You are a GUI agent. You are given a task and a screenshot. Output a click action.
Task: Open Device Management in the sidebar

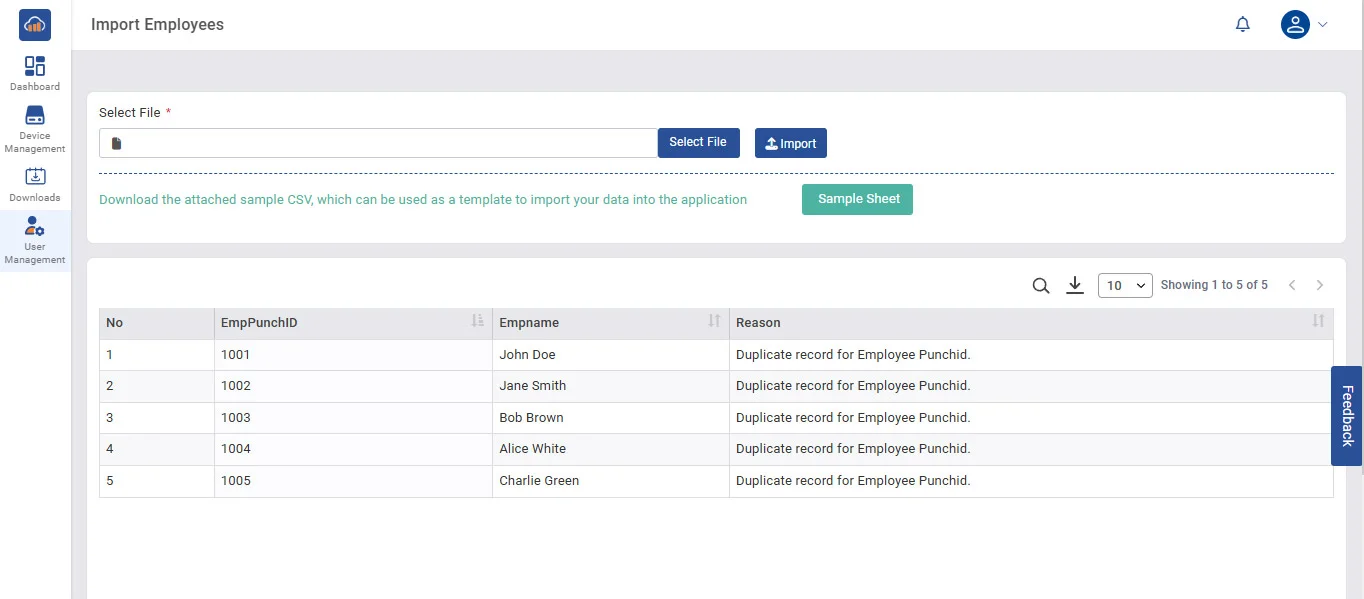tap(35, 129)
